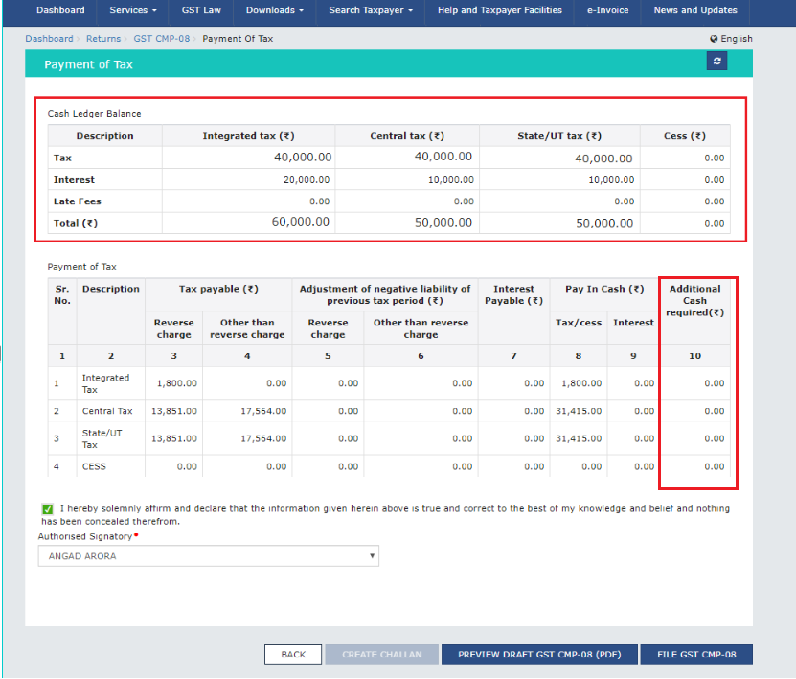The height and width of the screenshot is (679, 796).
Task: Expand the Search Taxpayer menu
Action: pos(371,10)
